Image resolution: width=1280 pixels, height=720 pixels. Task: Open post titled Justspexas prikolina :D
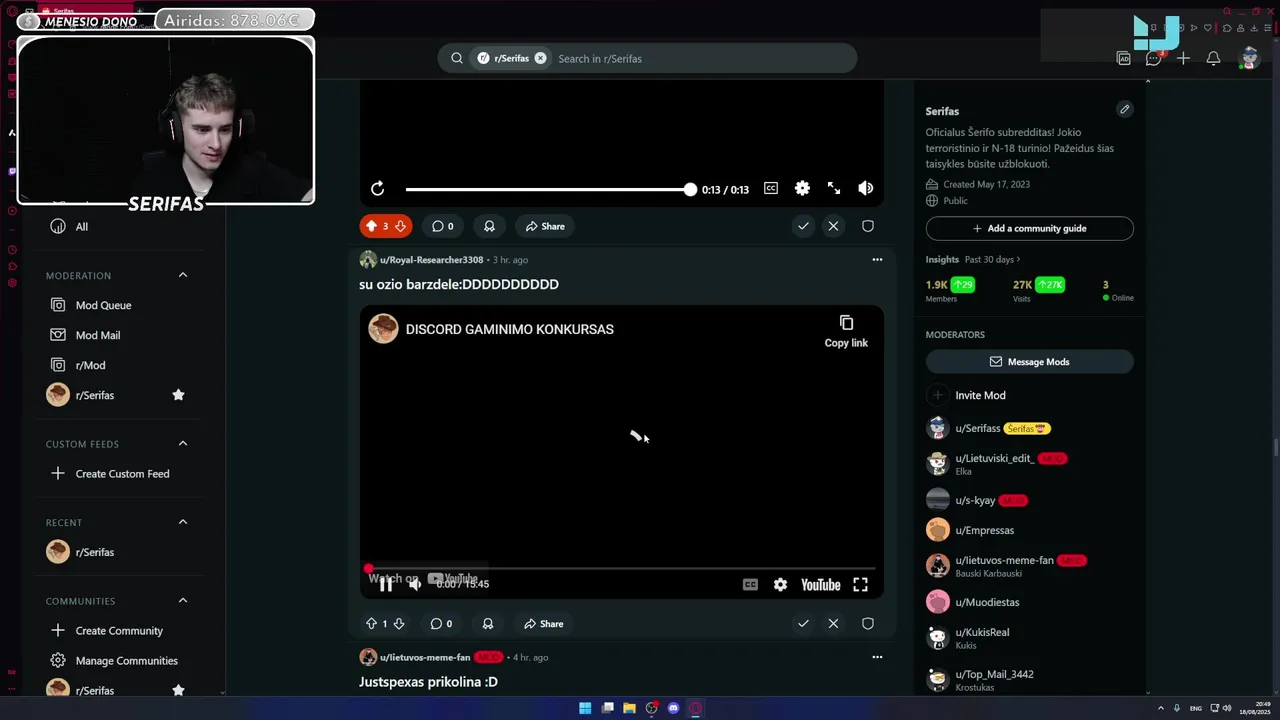[428, 682]
